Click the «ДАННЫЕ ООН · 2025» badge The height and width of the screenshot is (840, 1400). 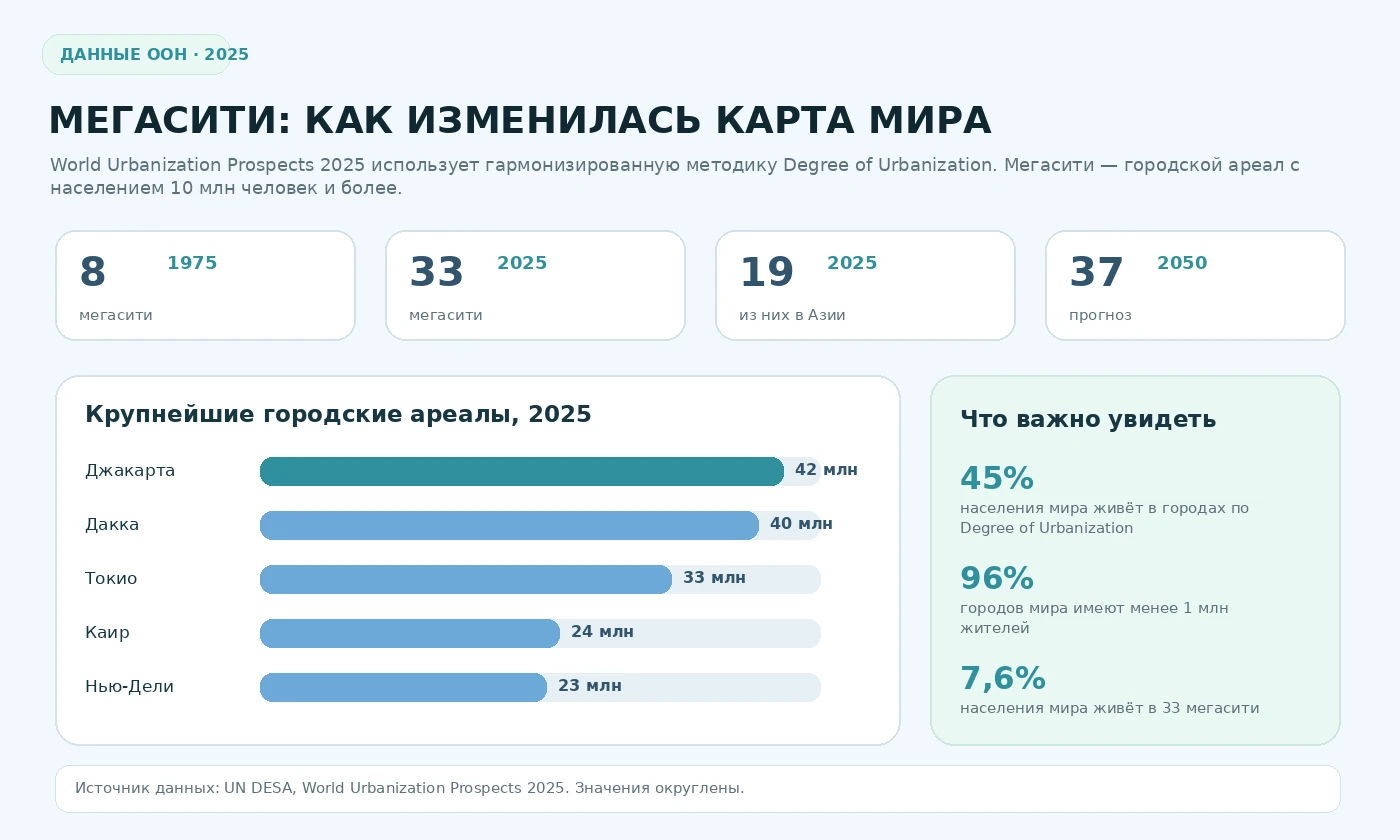[136, 55]
